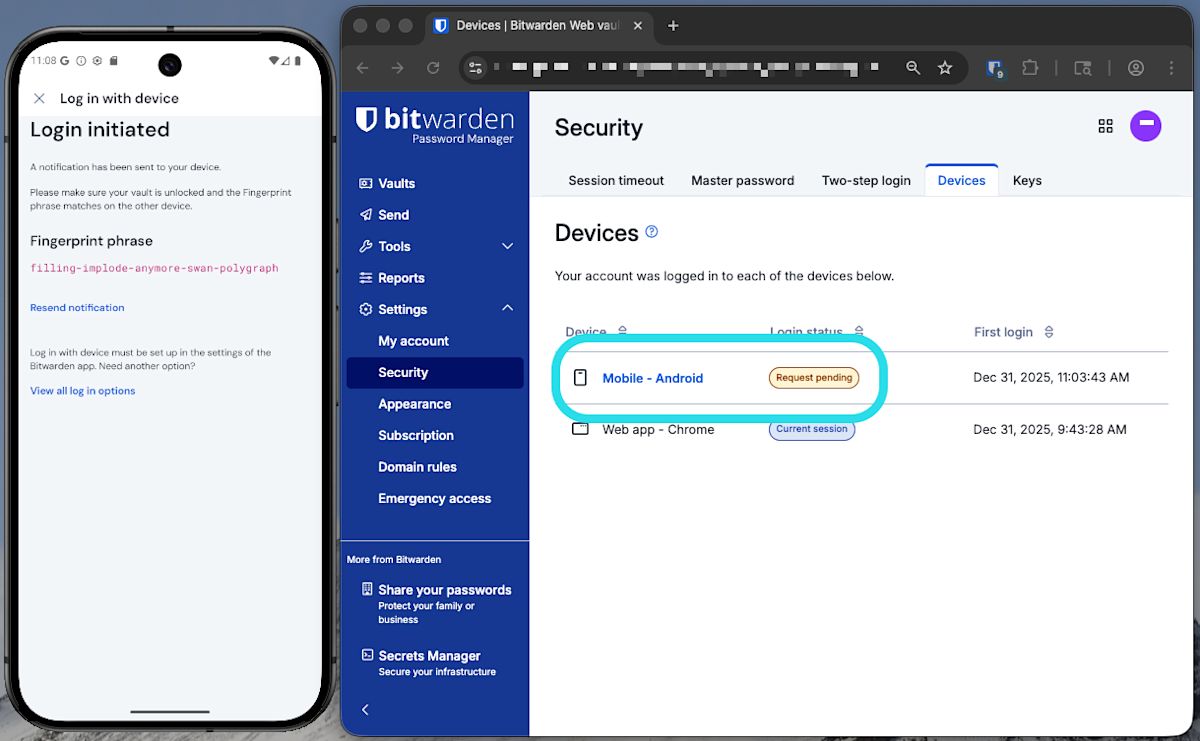This screenshot has height=741, width=1200.
Task: Select the Mobile - Android device entry
Action: 653,378
